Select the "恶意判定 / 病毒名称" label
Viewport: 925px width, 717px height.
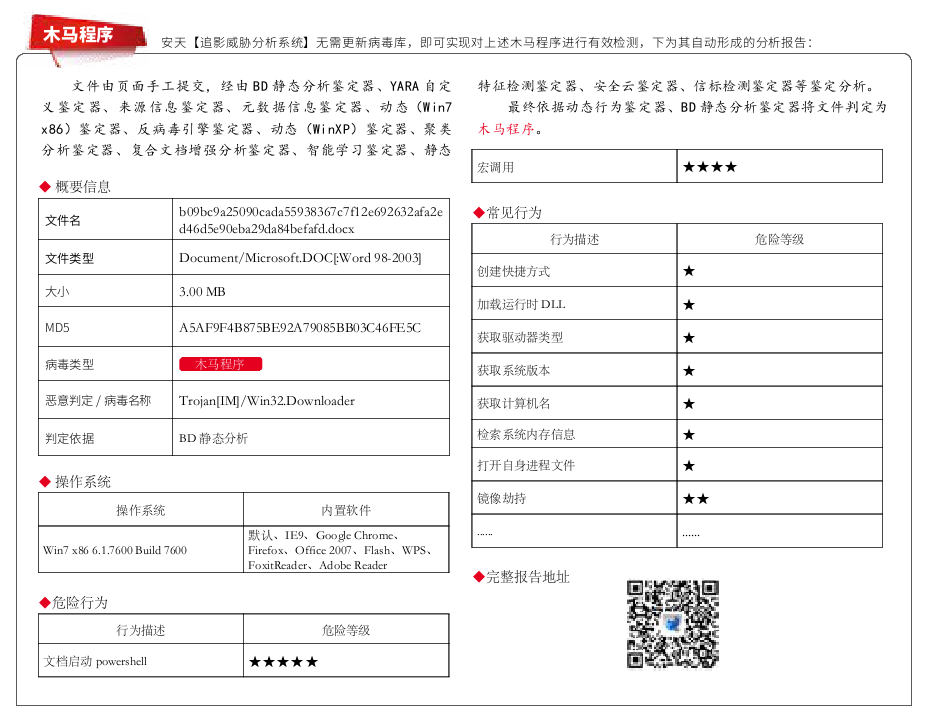(x=98, y=401)
